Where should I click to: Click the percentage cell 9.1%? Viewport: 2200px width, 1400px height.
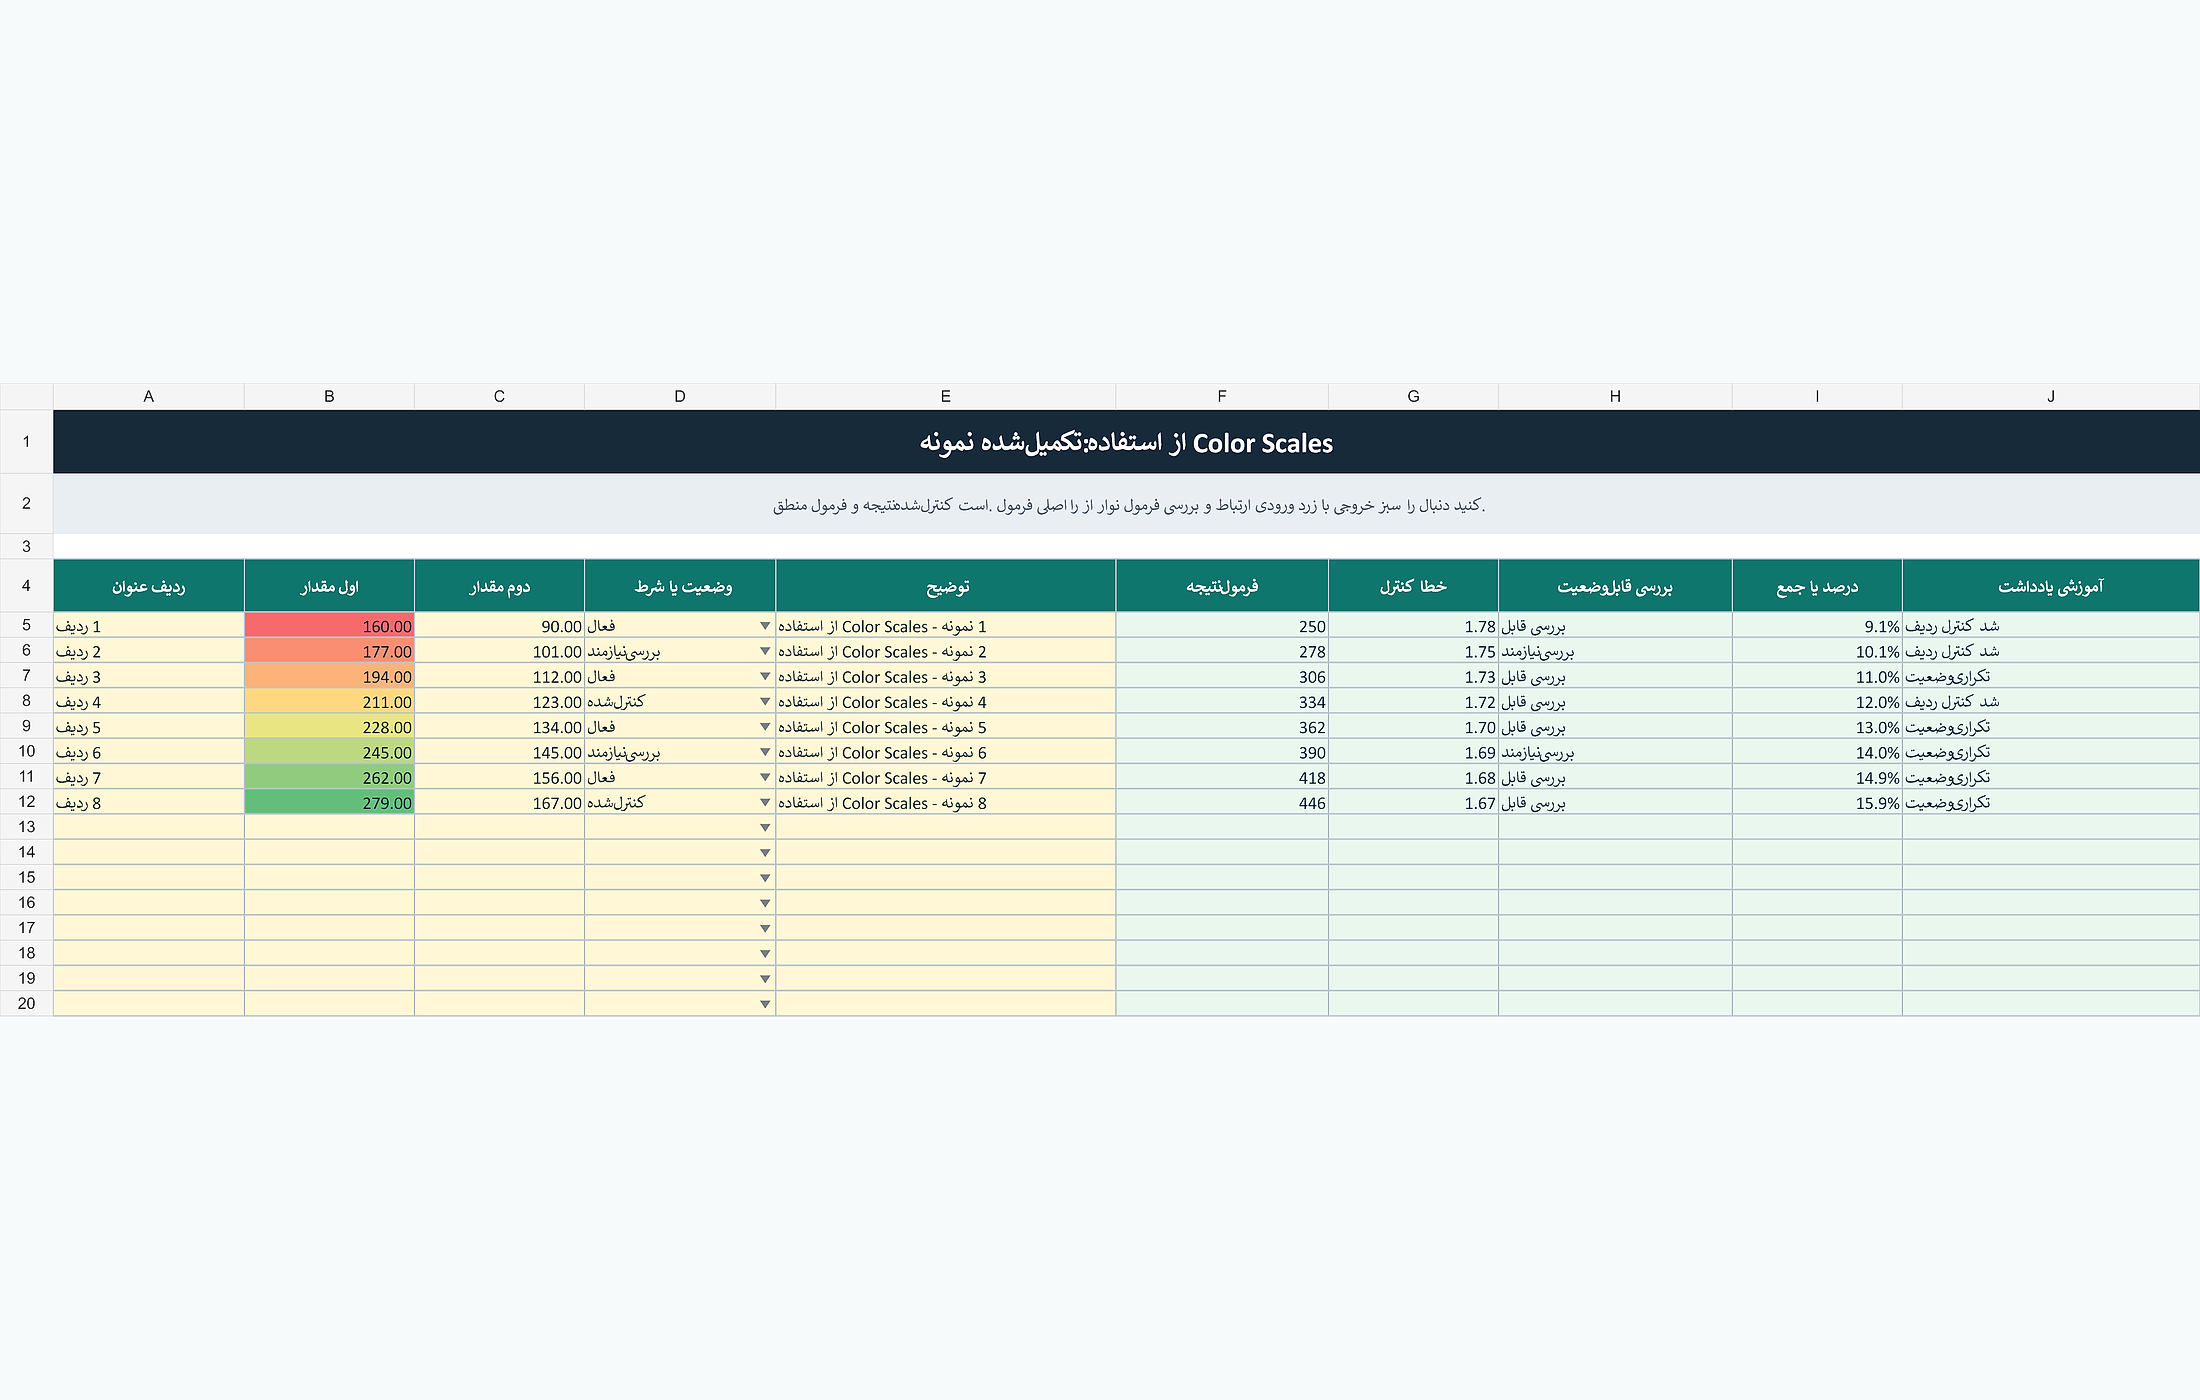coord(1817,626)
